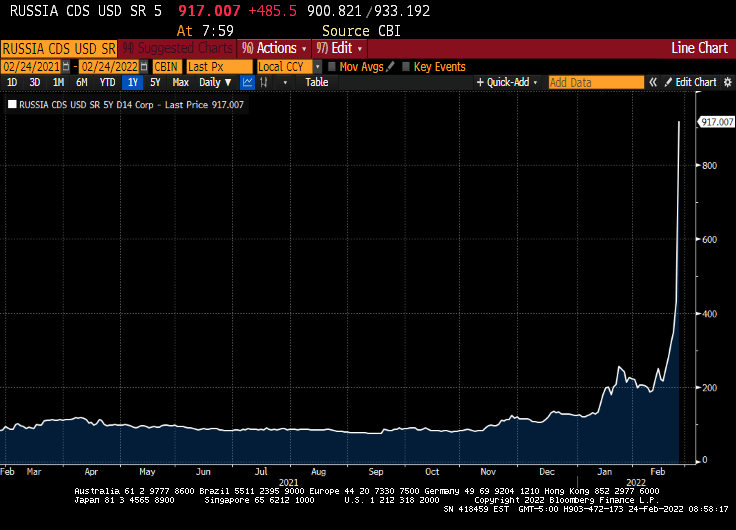Open the Edit menu
Image resolution: width=736 pixels, height=530 pixels.
click(x=340, y=48)
